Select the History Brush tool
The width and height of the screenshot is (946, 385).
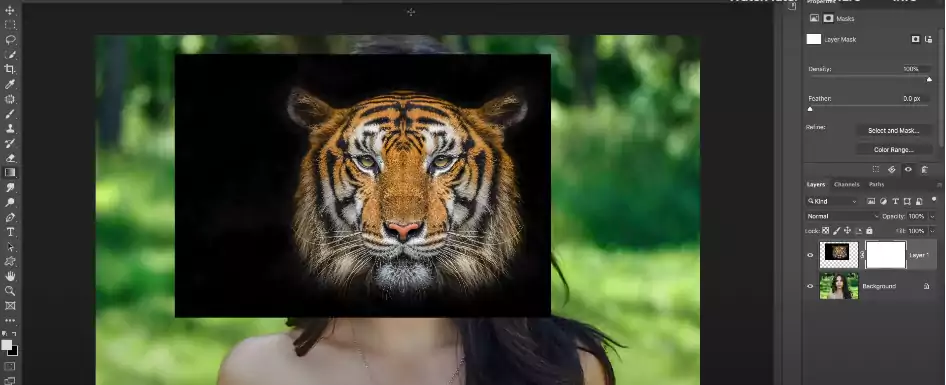click(10, 143)
